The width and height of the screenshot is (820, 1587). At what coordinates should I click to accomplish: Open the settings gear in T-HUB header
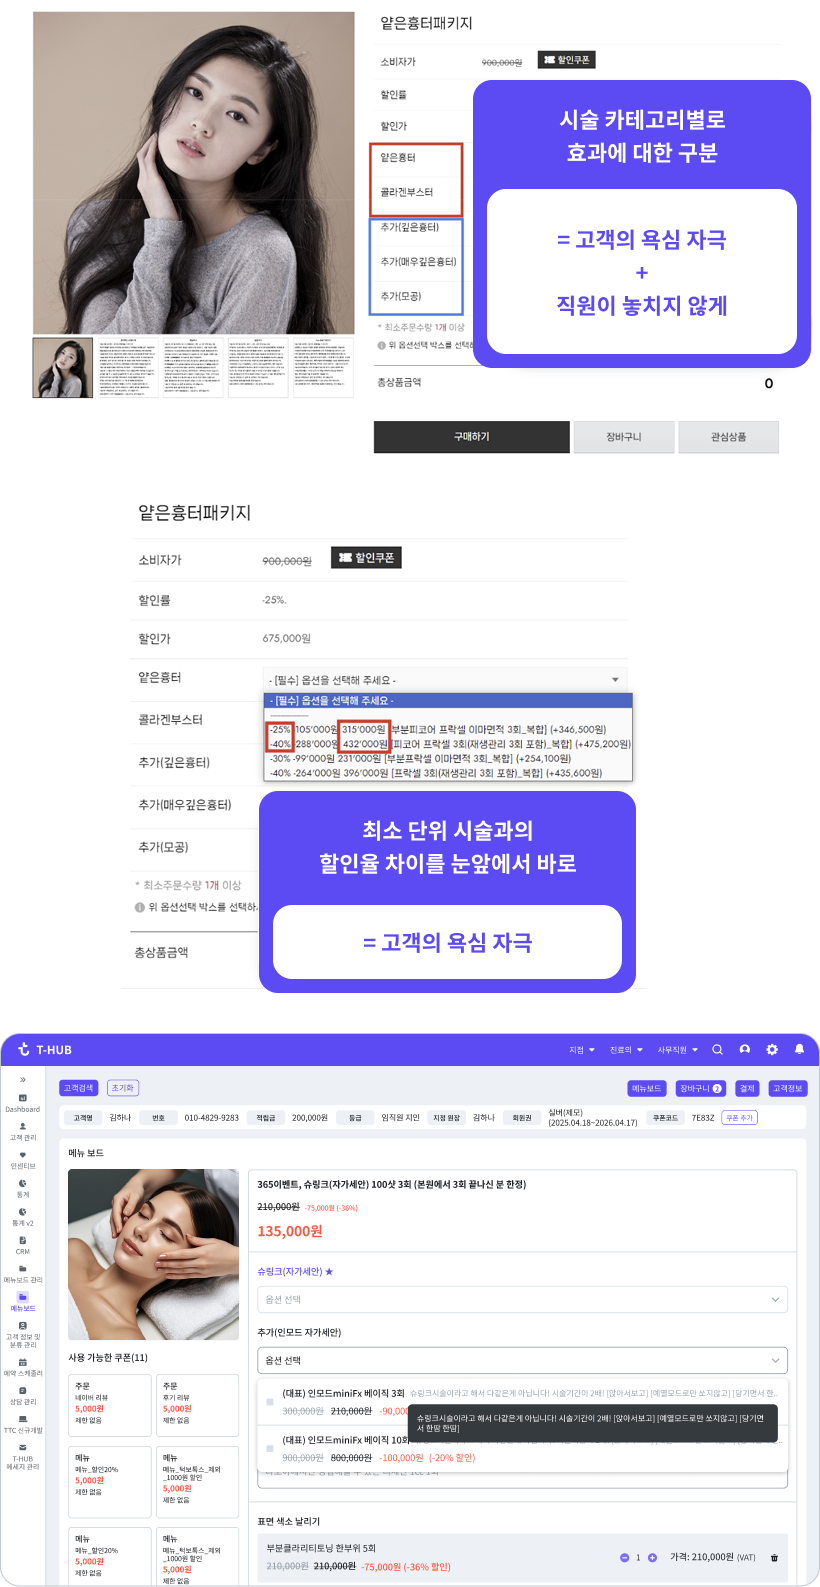pyautogui.click(x=772, y=1050)
